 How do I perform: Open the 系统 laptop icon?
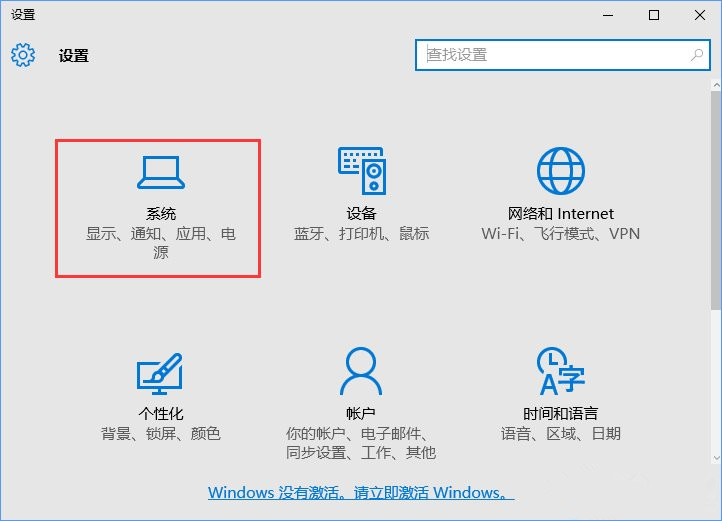(161, 173)
